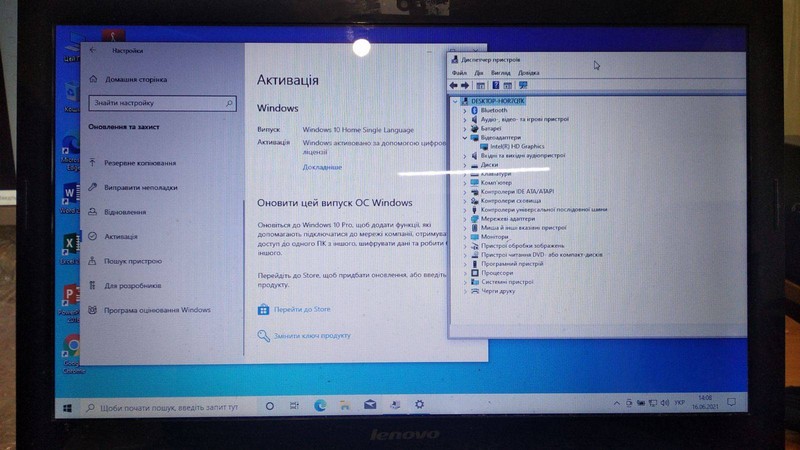Open Домашня сторінка in Settings
The height and width of the screenshot is (450, 800).
[x=129, y=80]
